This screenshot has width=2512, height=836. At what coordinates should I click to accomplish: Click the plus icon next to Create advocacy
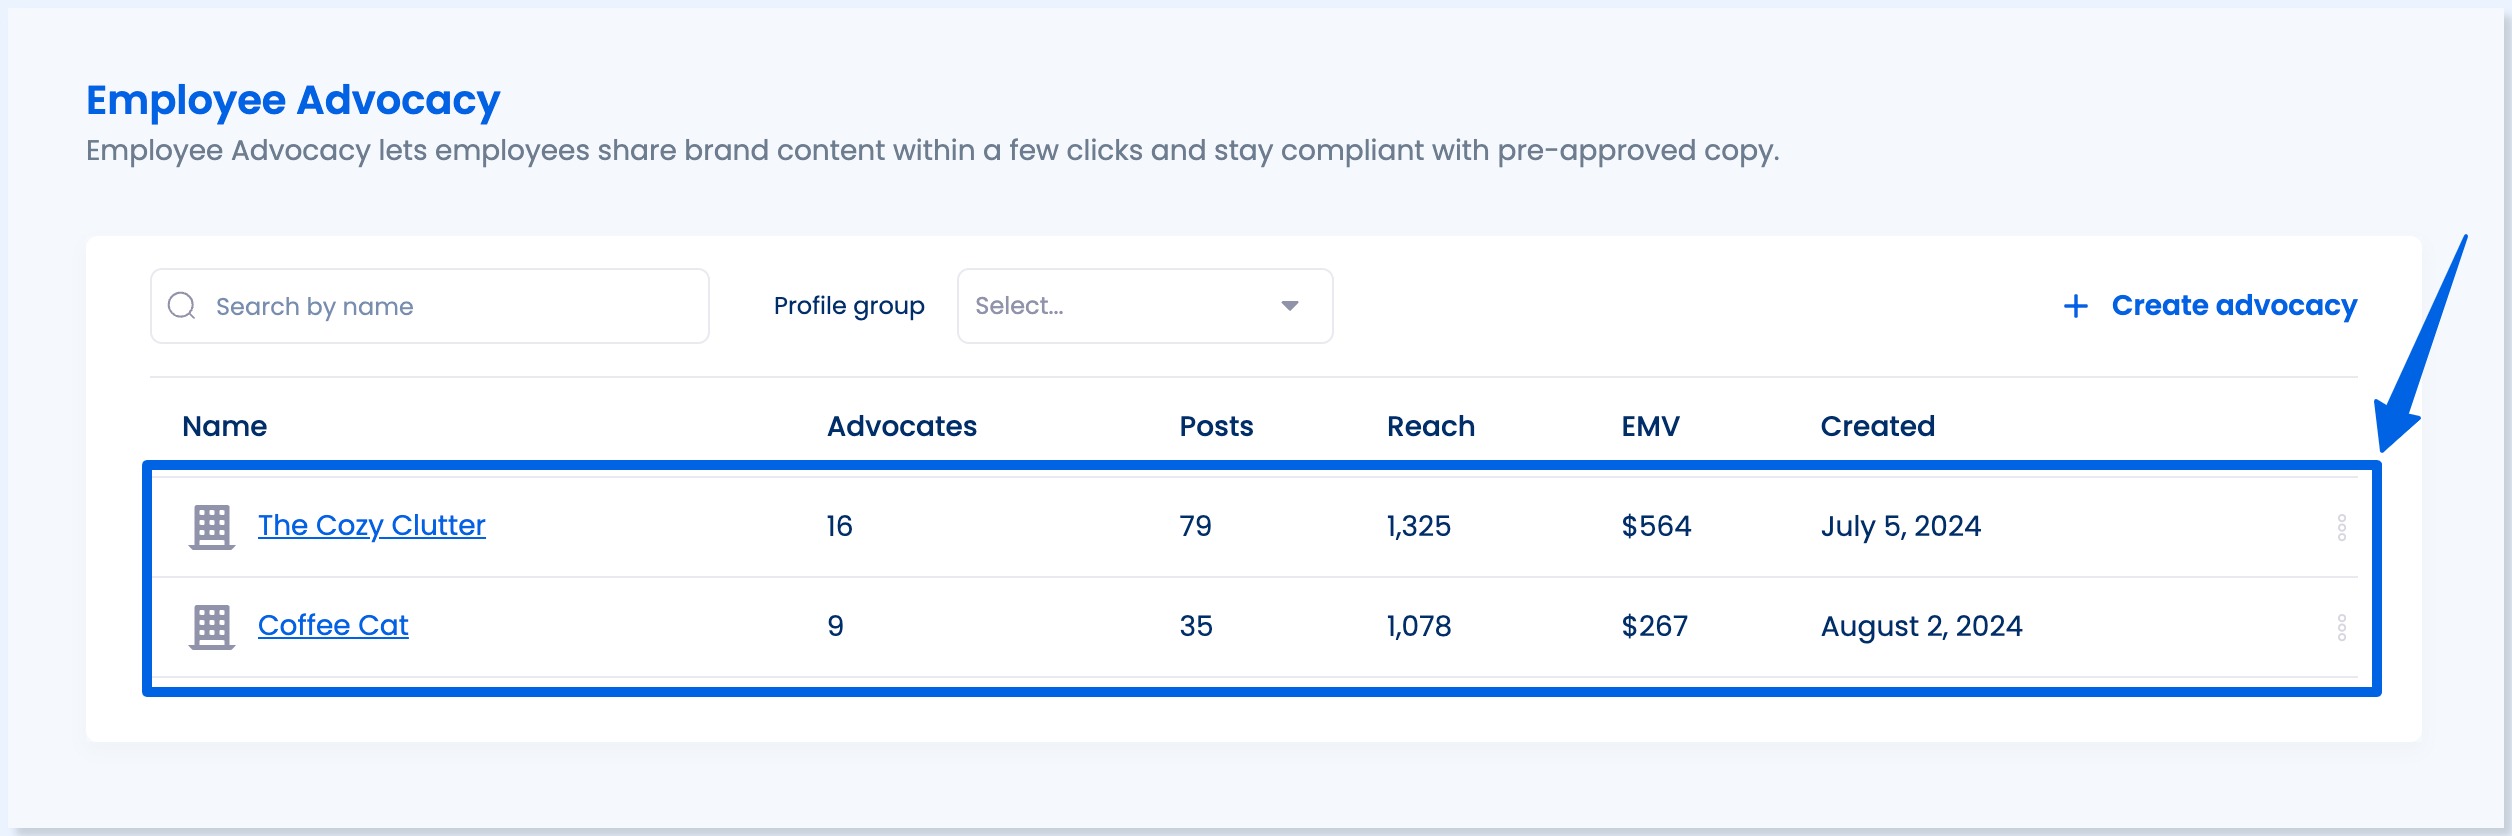pyautogui.click(x=2075, y=305)
